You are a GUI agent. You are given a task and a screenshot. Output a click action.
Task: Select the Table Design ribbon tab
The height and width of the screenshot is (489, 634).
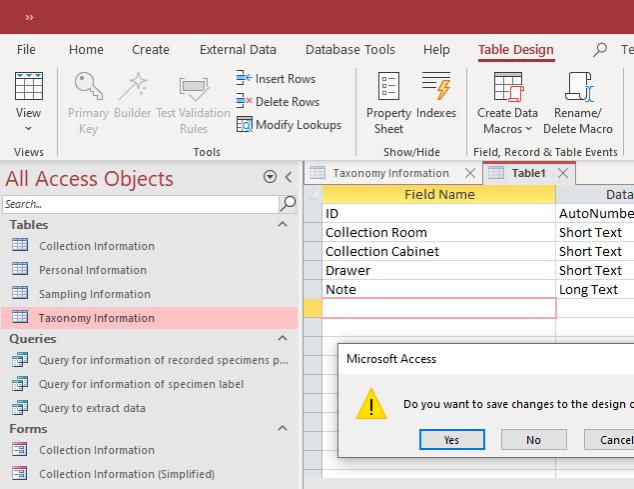click(516, 49)
